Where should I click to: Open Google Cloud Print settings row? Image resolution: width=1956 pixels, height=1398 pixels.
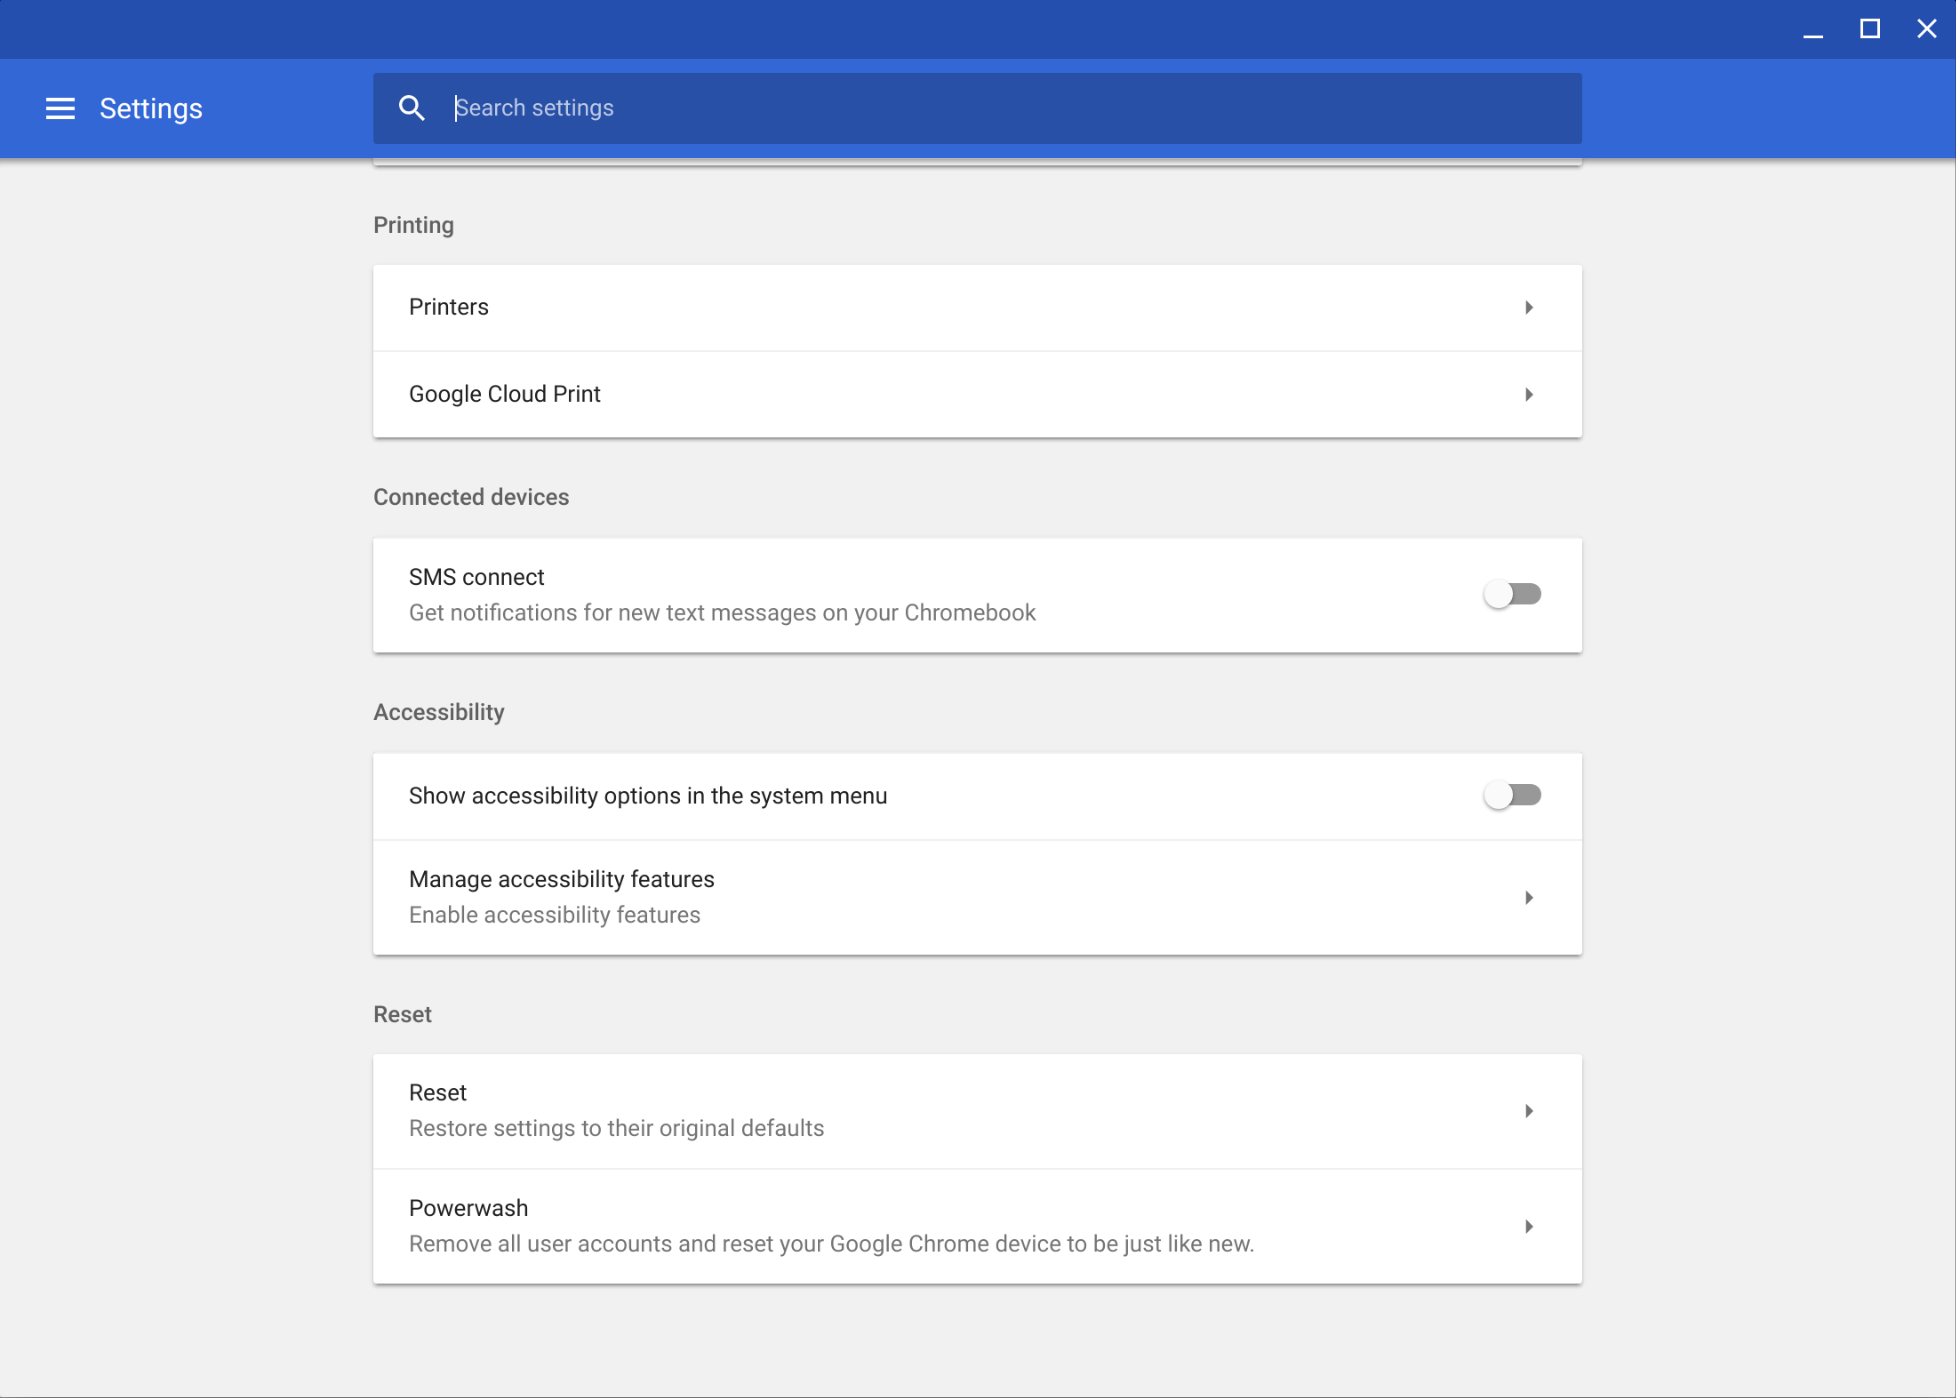pos(505,395)
